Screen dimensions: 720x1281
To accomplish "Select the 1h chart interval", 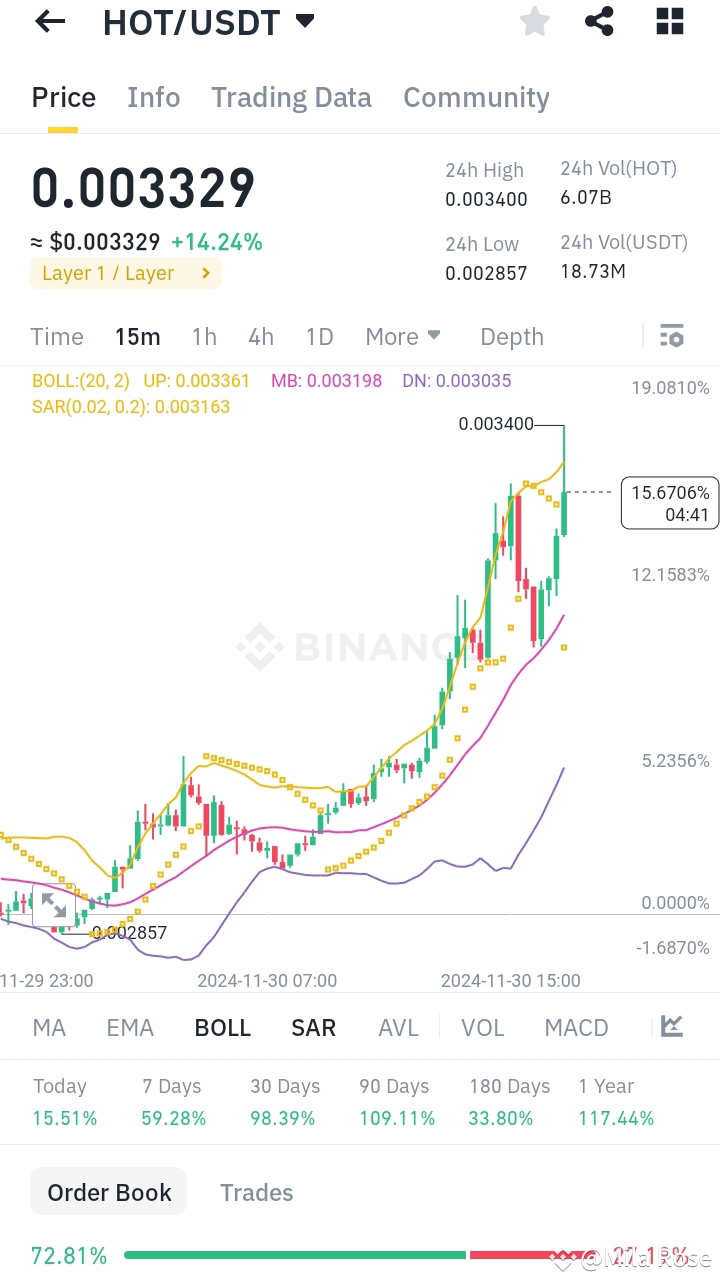I will point(204,336).
